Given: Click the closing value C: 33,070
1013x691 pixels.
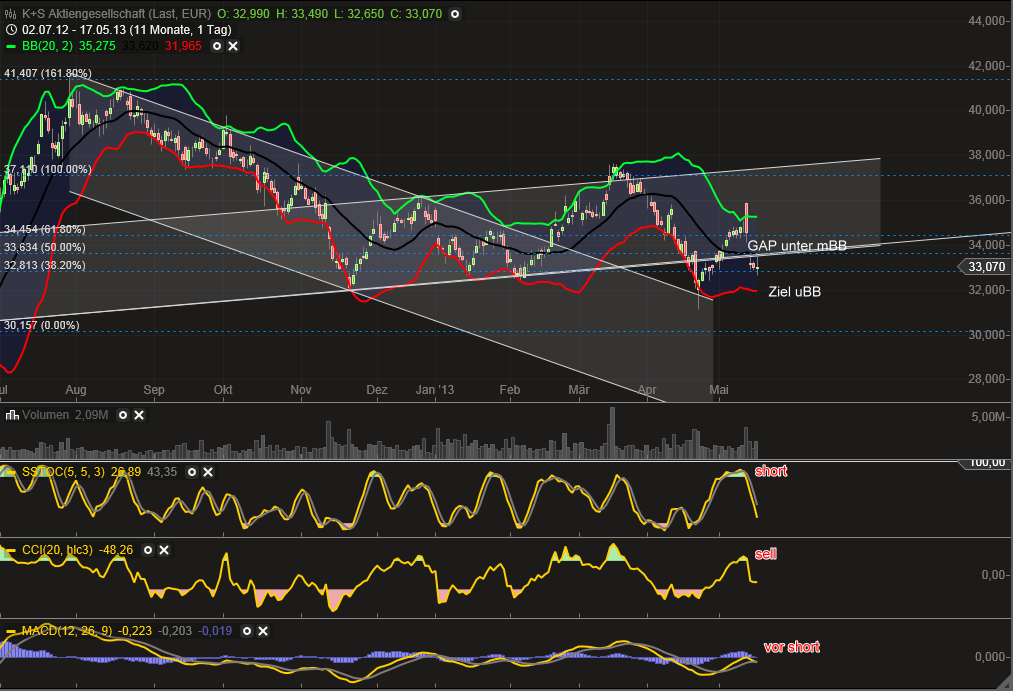Looking at the screenshot, I should [x=416, y=14].
